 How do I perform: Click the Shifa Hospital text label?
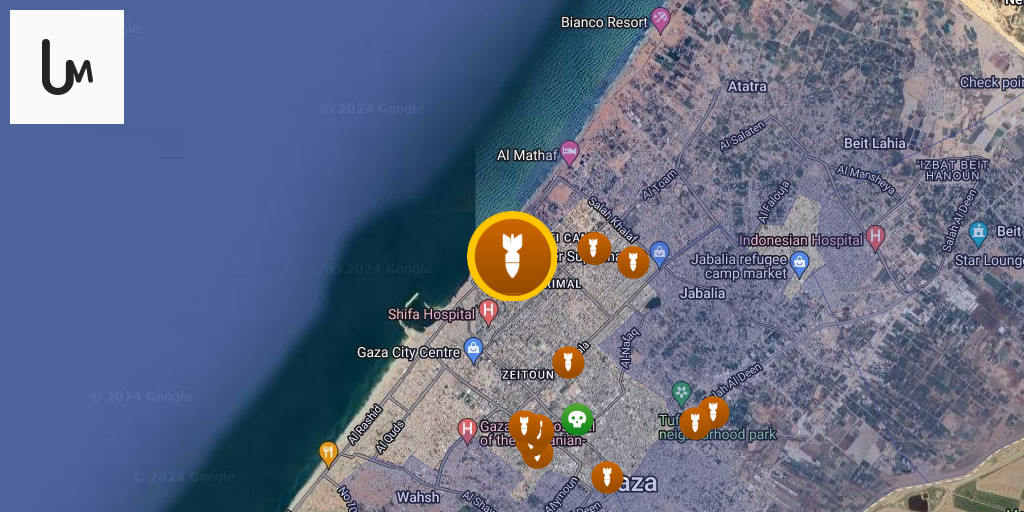pyautogui.click(x=432, y=314)
